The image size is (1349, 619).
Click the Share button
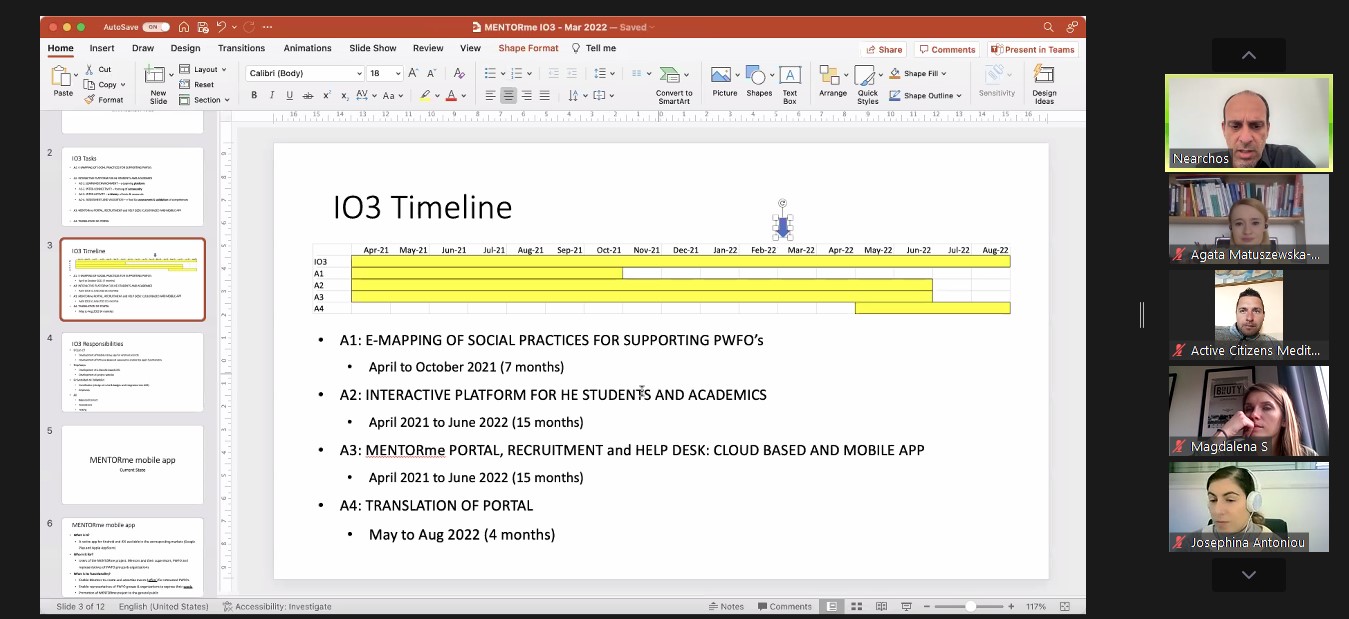(x=884, y=49)
